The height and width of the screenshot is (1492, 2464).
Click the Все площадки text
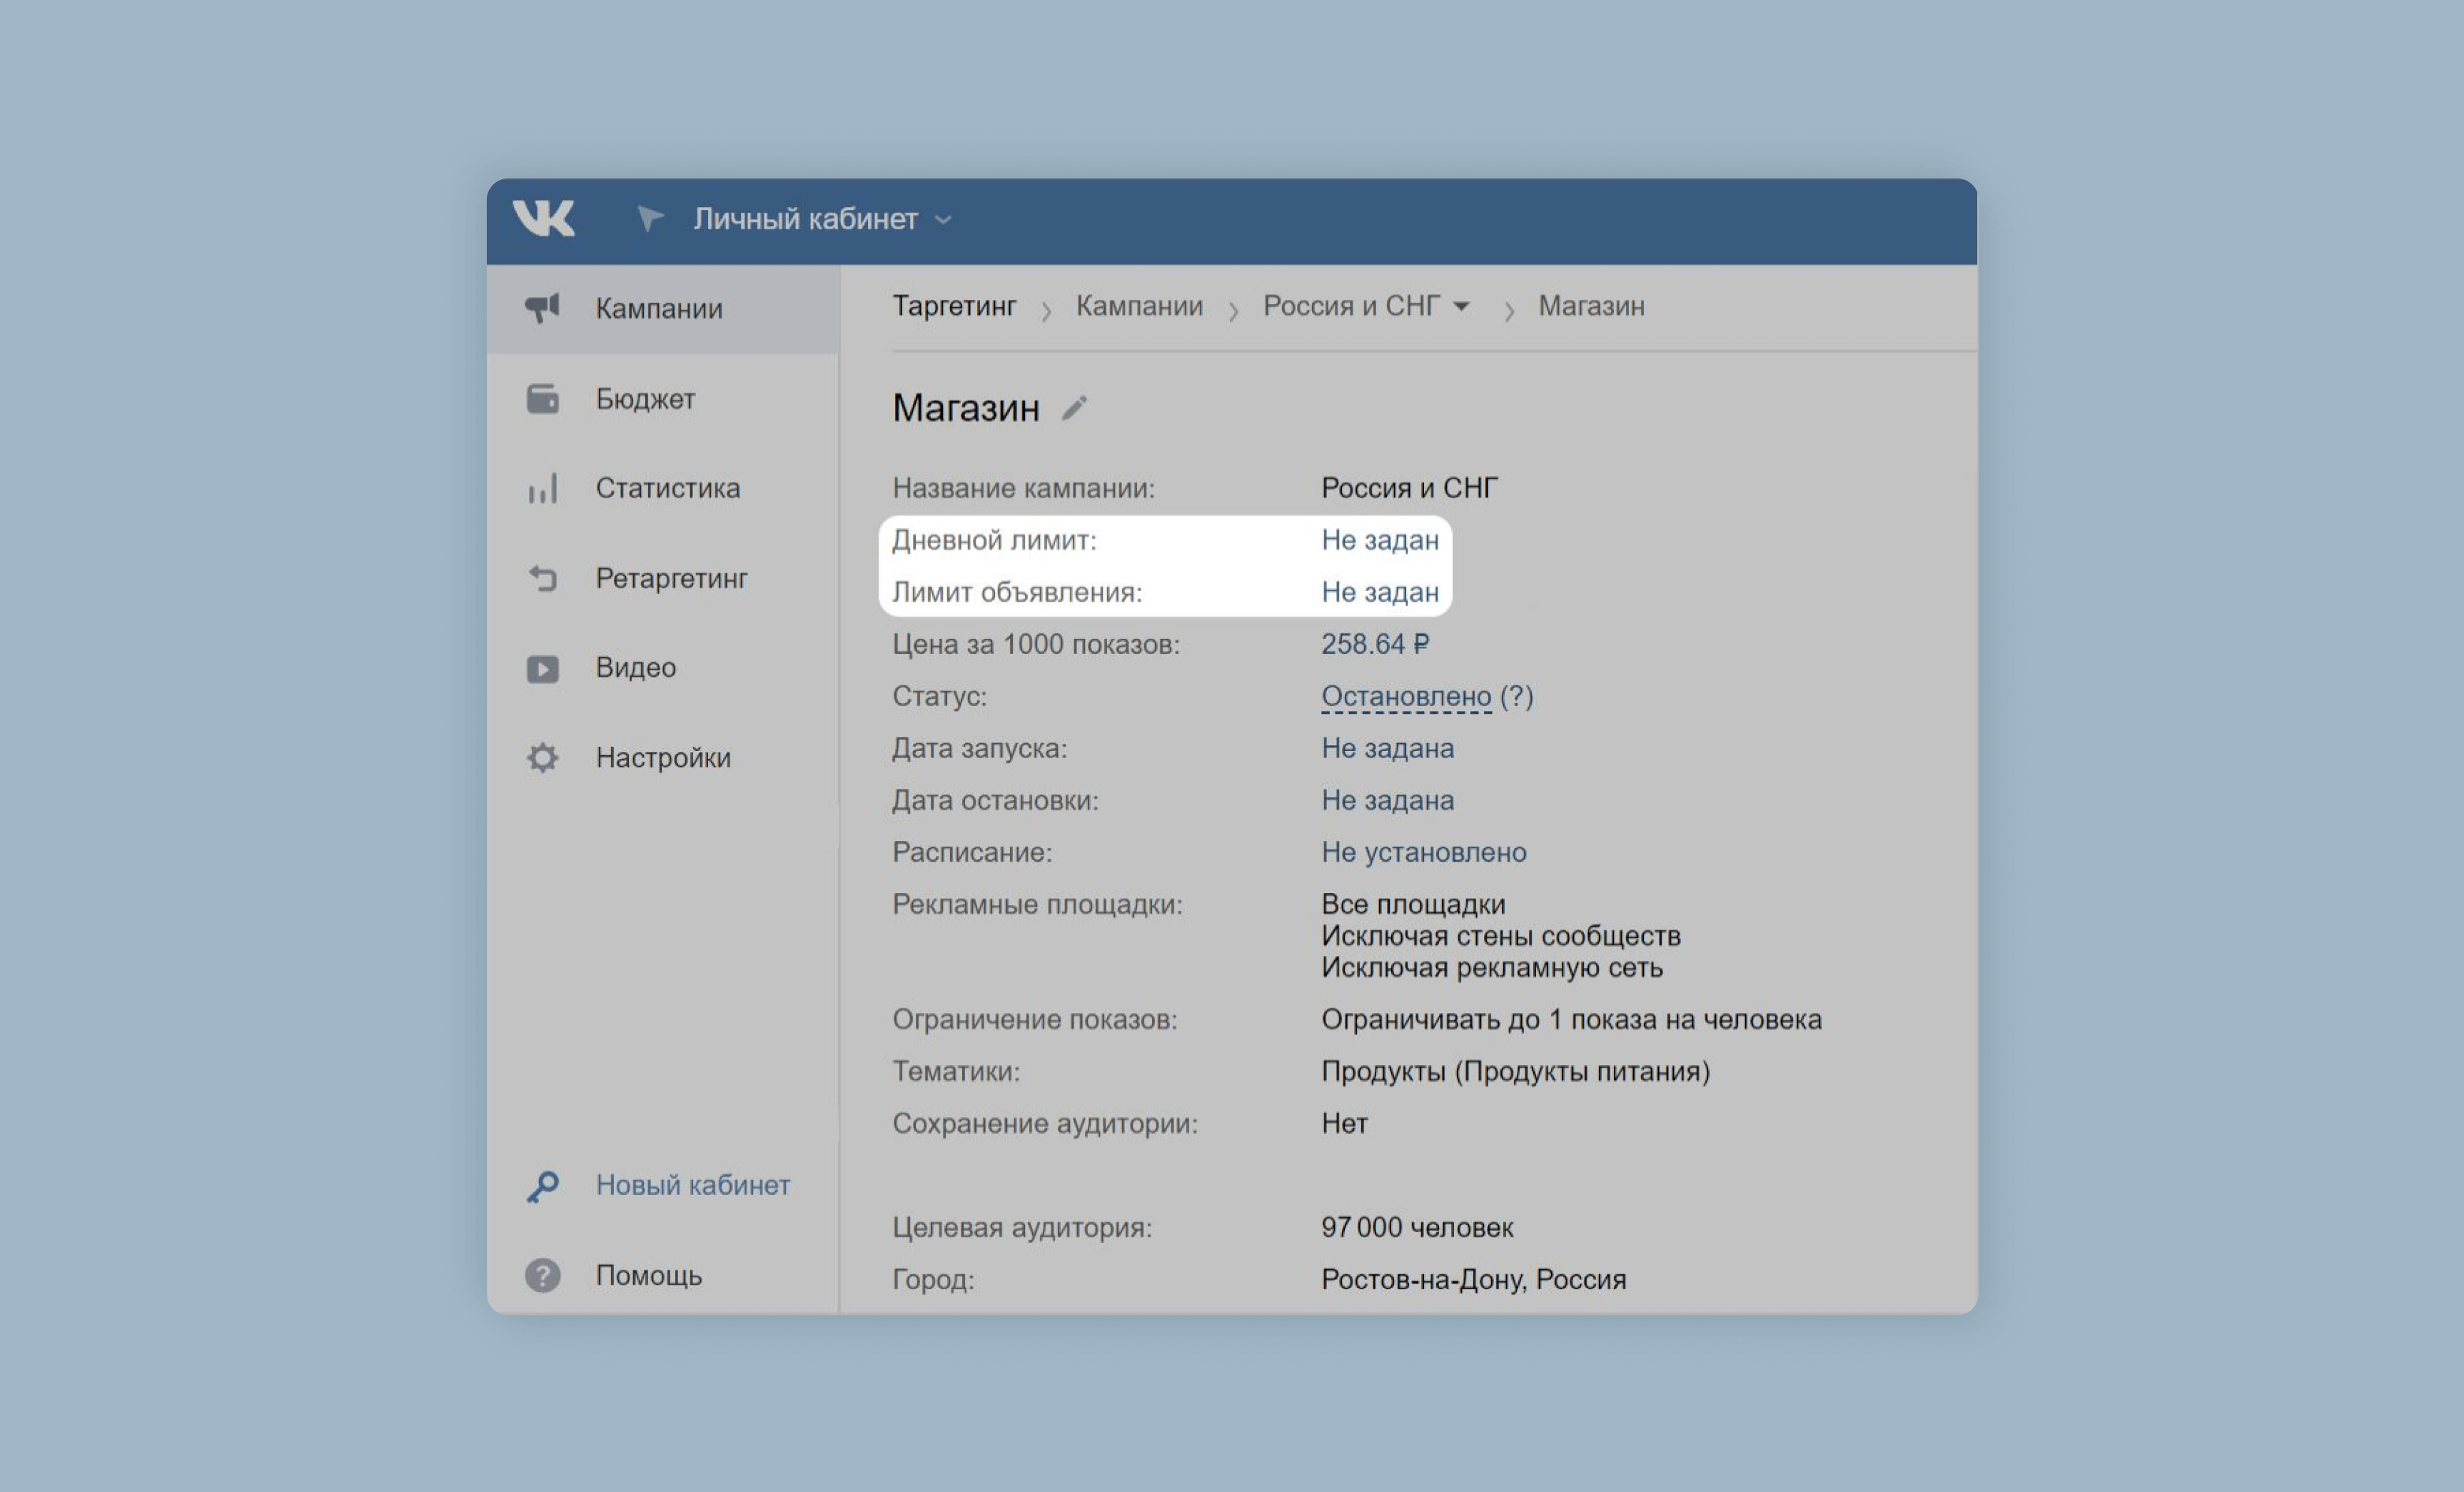point(1413,904)
